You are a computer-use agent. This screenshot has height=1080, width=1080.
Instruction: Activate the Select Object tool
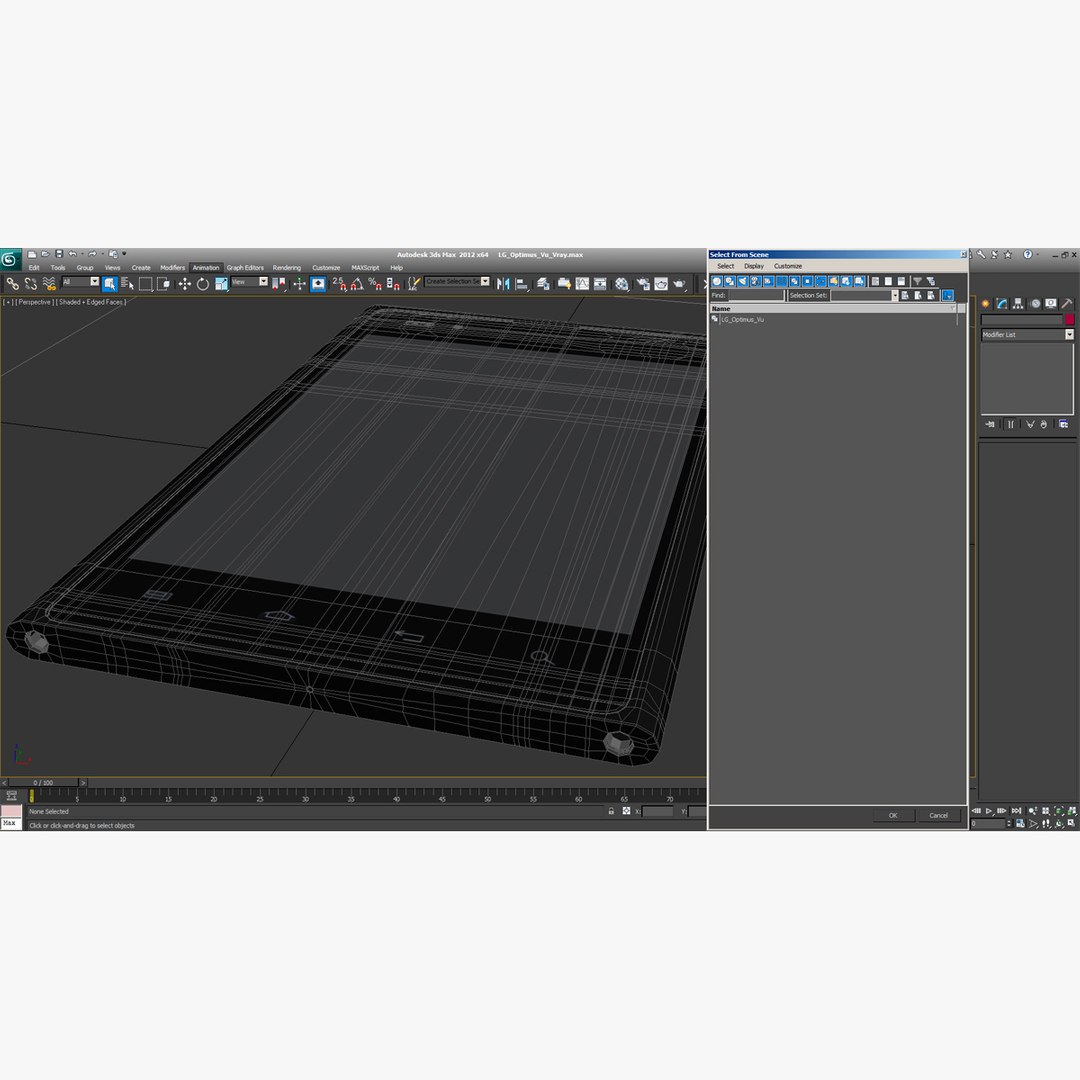(x=109, y=284)
